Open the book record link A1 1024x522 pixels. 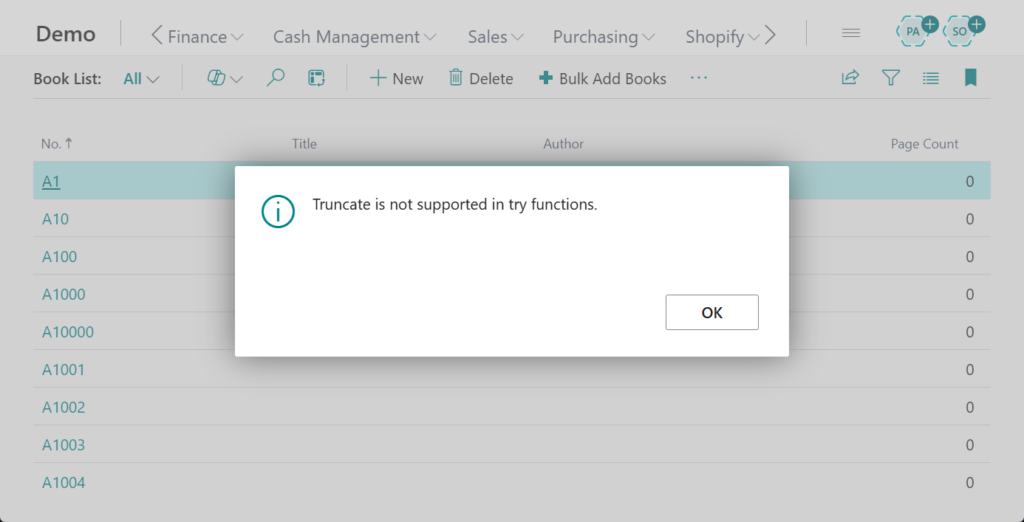[51, 182]
